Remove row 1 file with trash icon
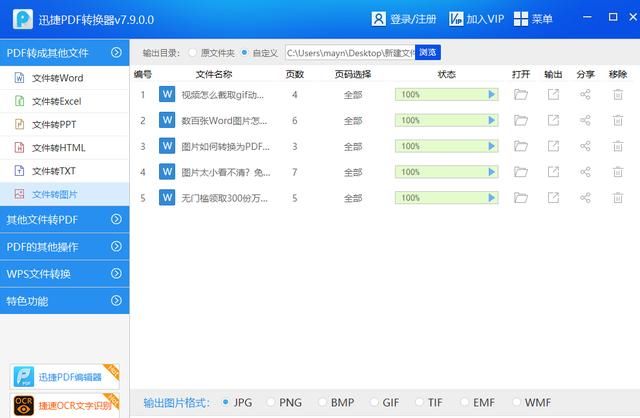The height and width of the screenshot is (418, 640). tap(618, 95)
